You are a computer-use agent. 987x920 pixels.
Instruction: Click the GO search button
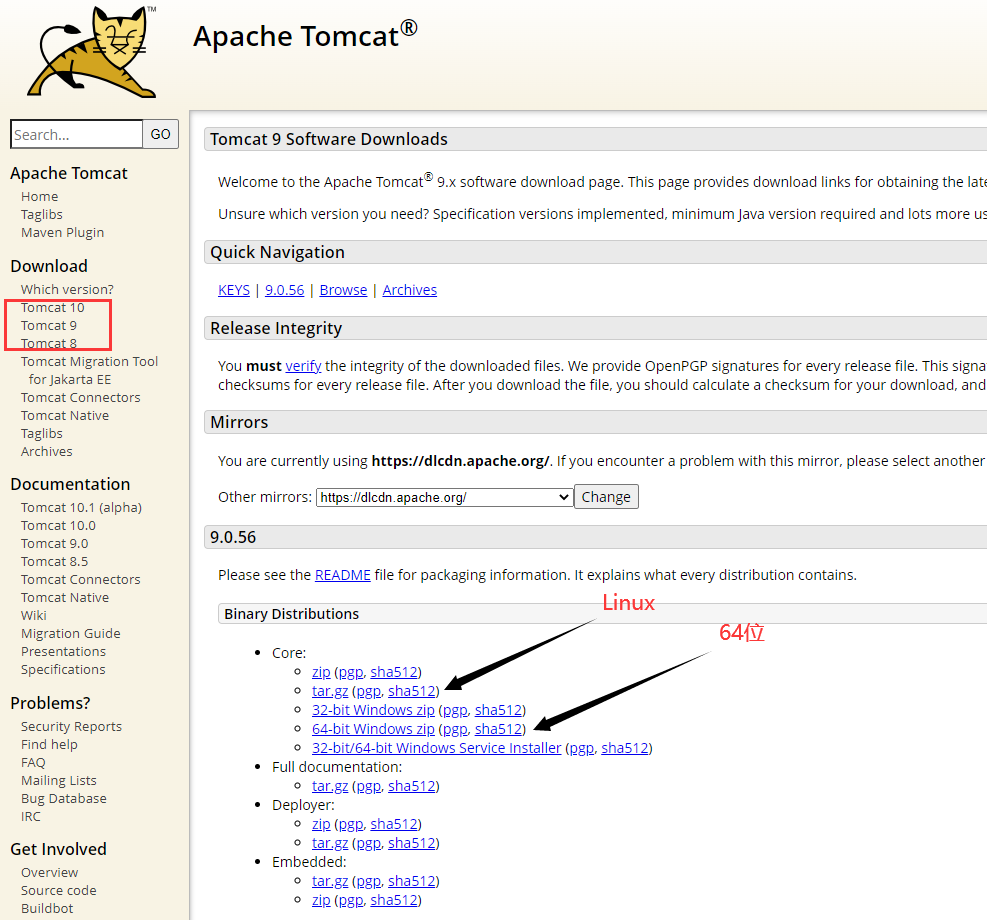[161, 134]
